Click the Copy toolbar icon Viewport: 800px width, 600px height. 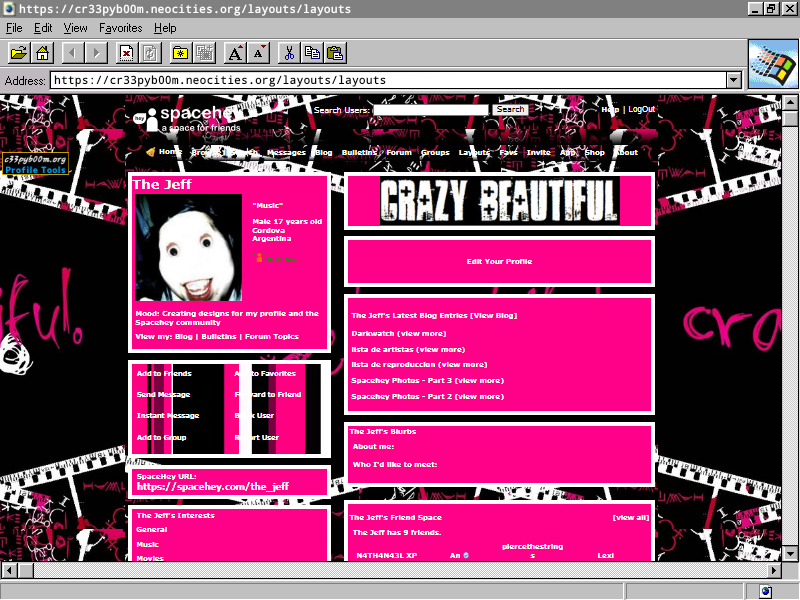pos(313,53)
